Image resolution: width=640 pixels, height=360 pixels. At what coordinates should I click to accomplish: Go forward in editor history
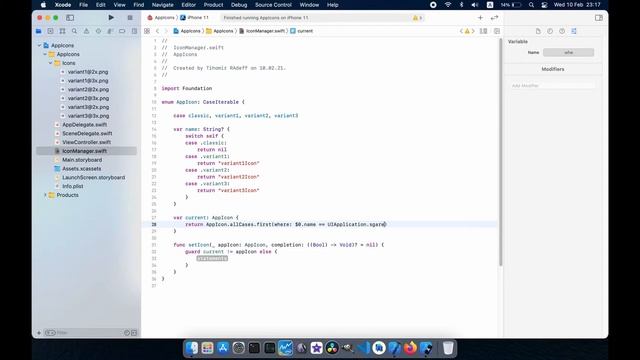(166, 31)
